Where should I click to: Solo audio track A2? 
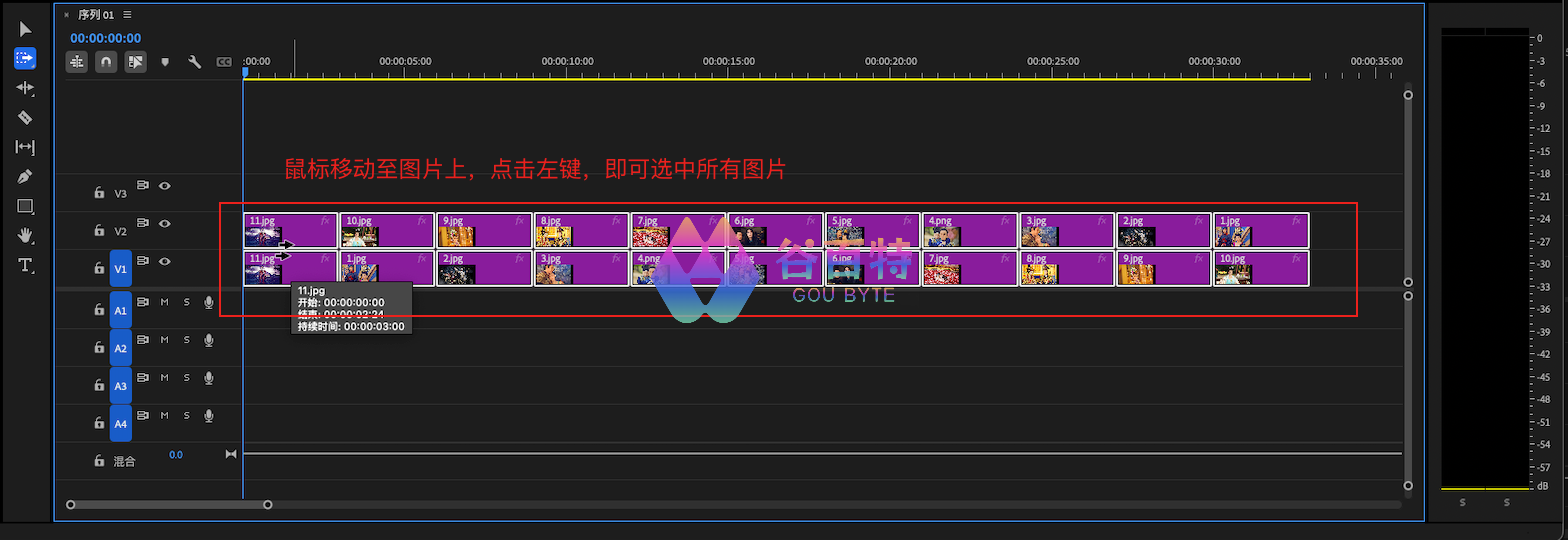pos(186,340)
